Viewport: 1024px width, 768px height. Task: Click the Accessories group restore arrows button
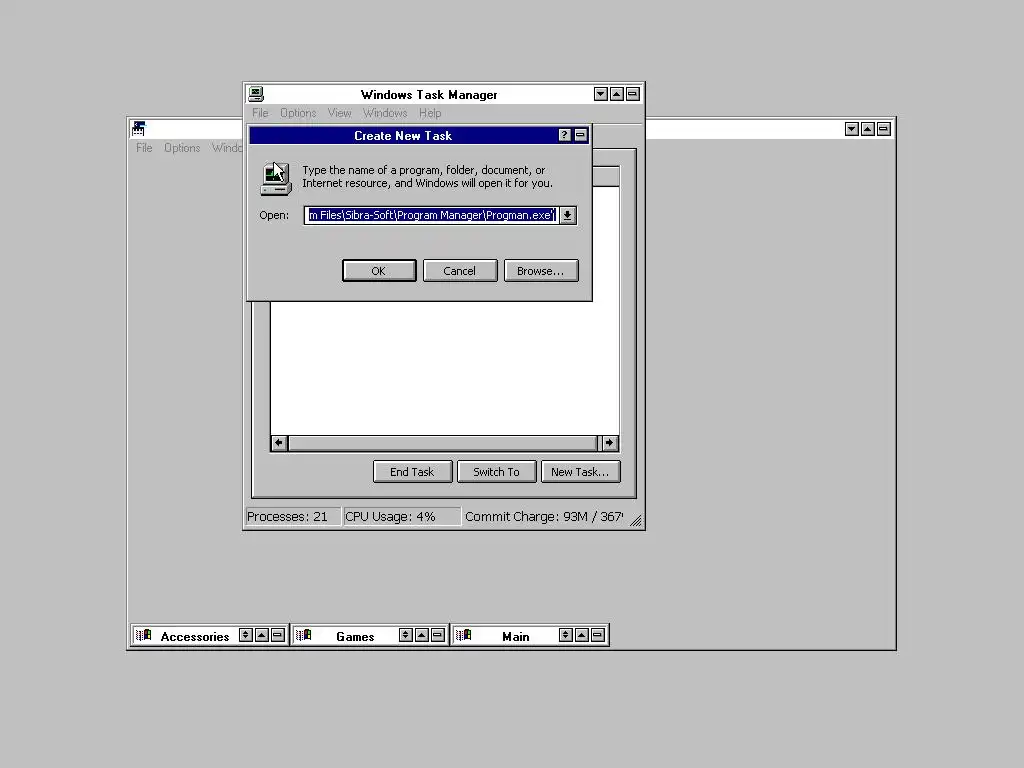pyautogui.click(x=246, y=635)
